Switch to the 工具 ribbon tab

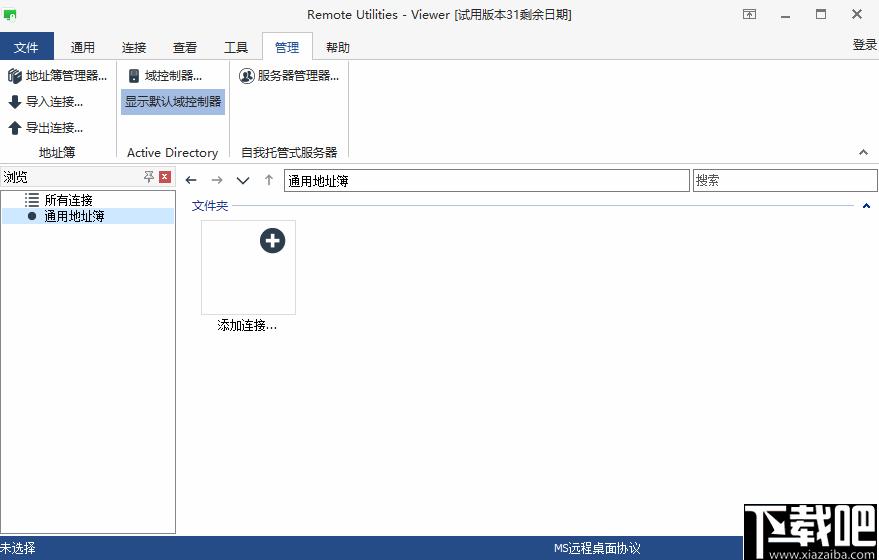[235, 48]
